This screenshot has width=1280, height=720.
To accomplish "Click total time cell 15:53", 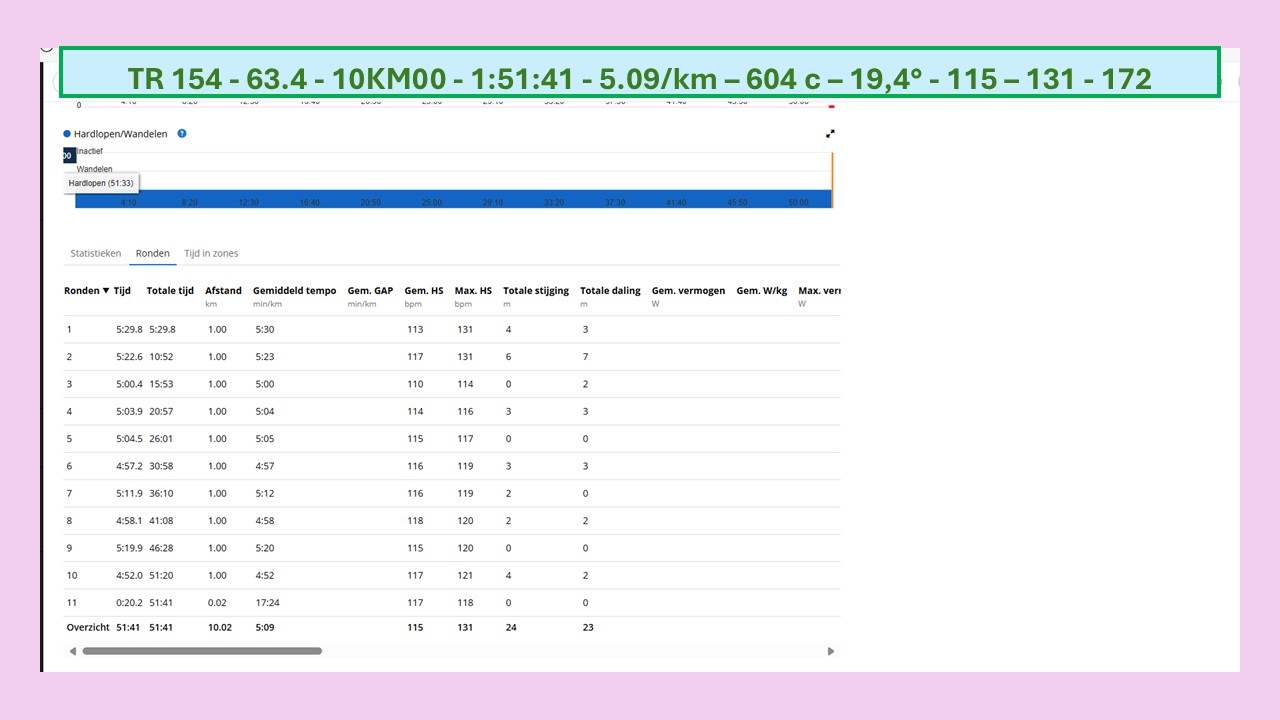I will pos(161,384).
